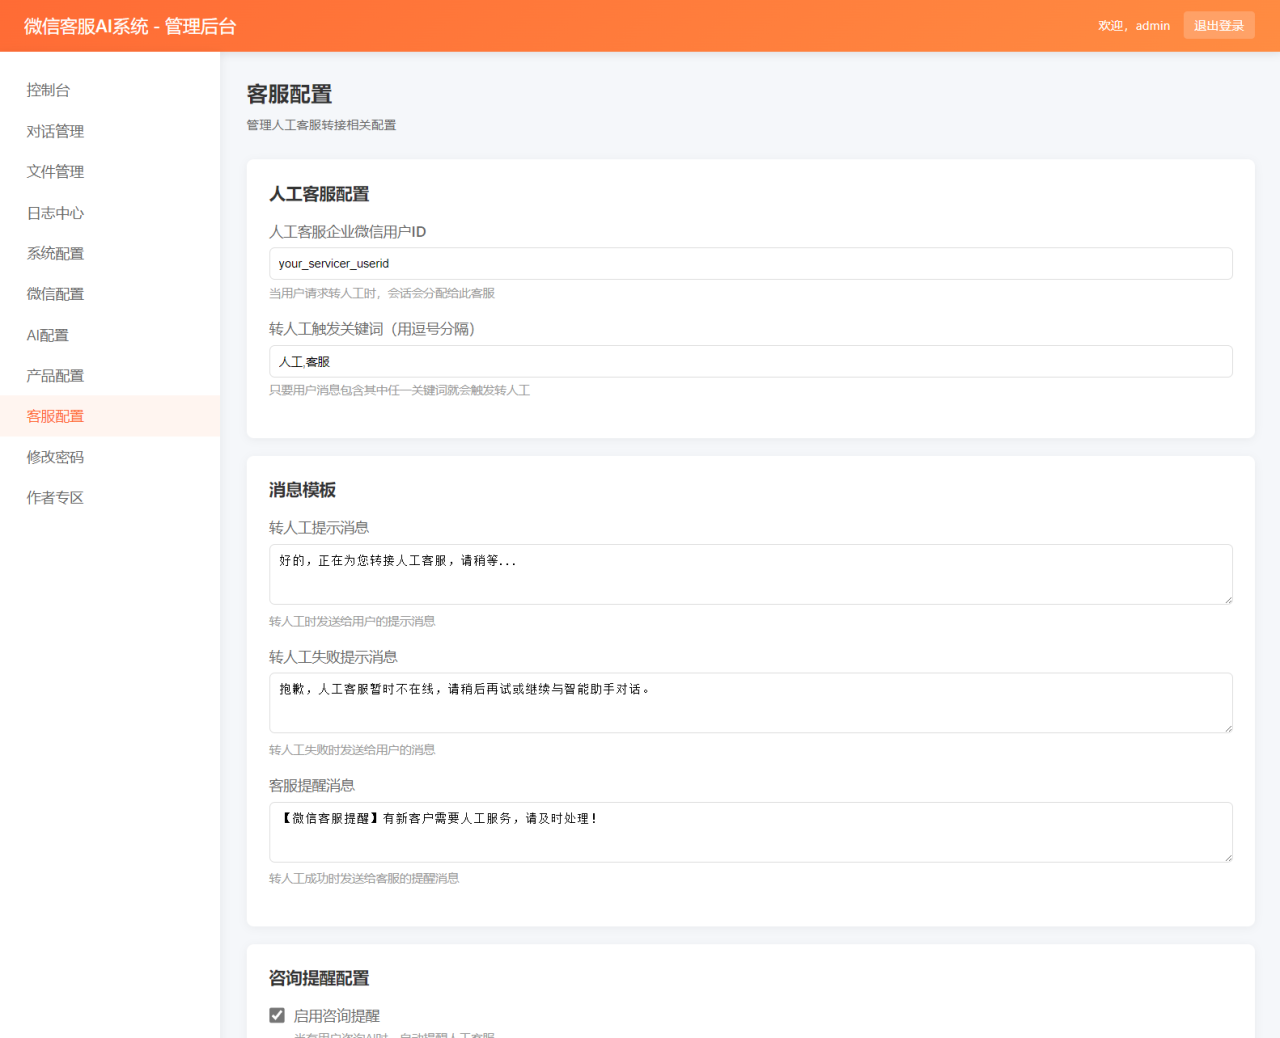1280x1038 pixels.
Task: Click the 客服提醒消息 message box
Action: point(750,831)
